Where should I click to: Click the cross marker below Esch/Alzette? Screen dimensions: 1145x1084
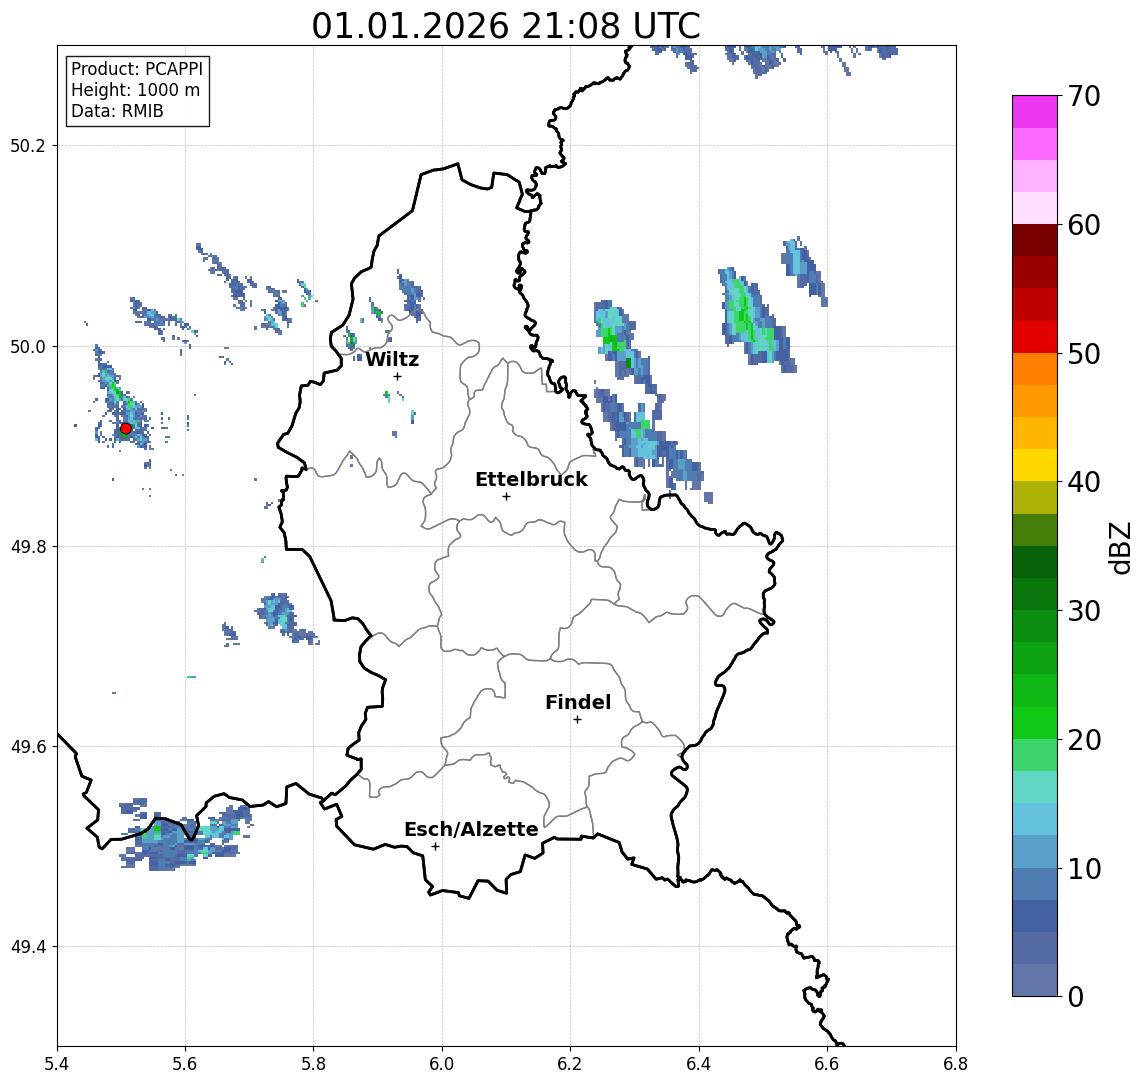coord(435,847)
